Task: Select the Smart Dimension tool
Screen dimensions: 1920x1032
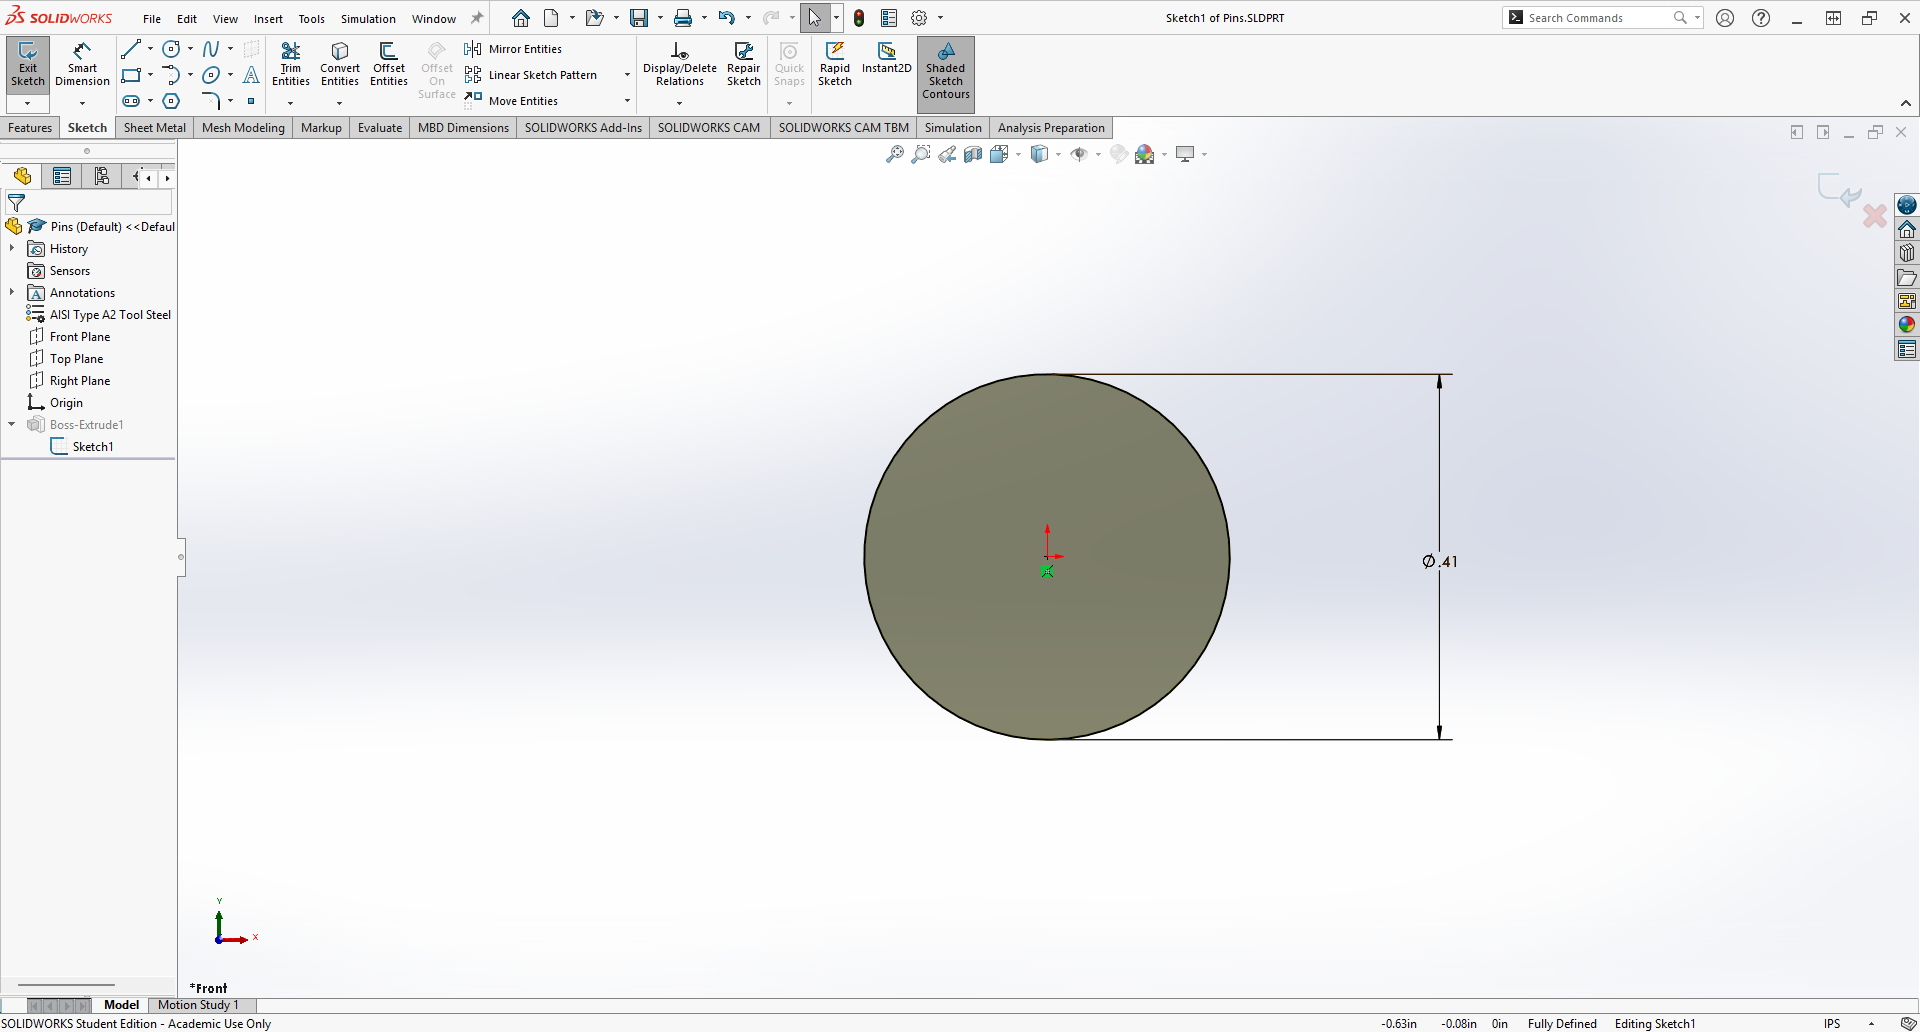Action: 82,66
